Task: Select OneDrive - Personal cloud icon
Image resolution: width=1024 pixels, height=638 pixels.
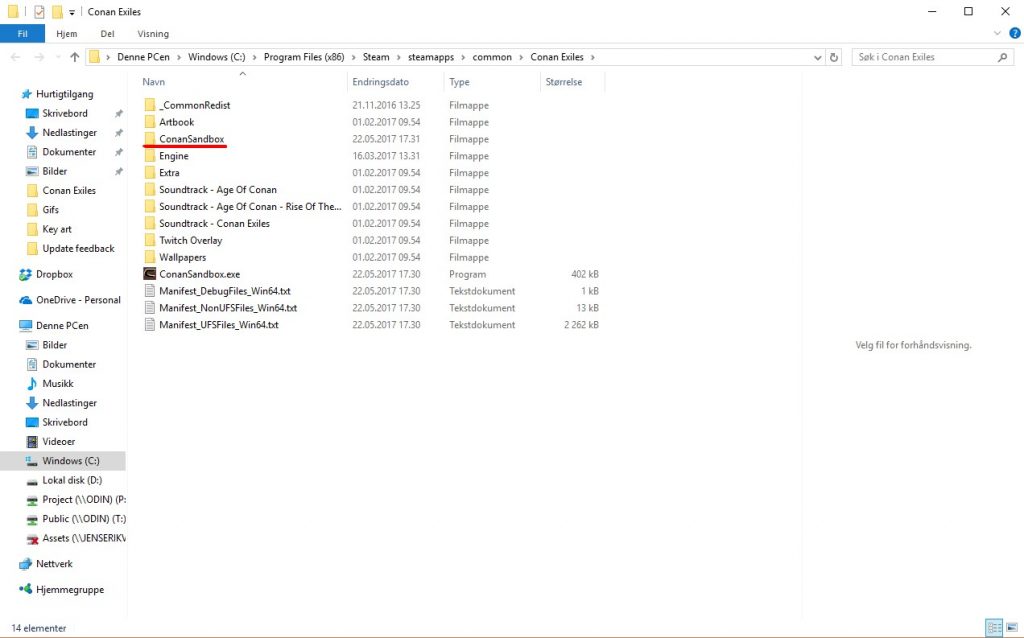Action: [x=26, y=300]
